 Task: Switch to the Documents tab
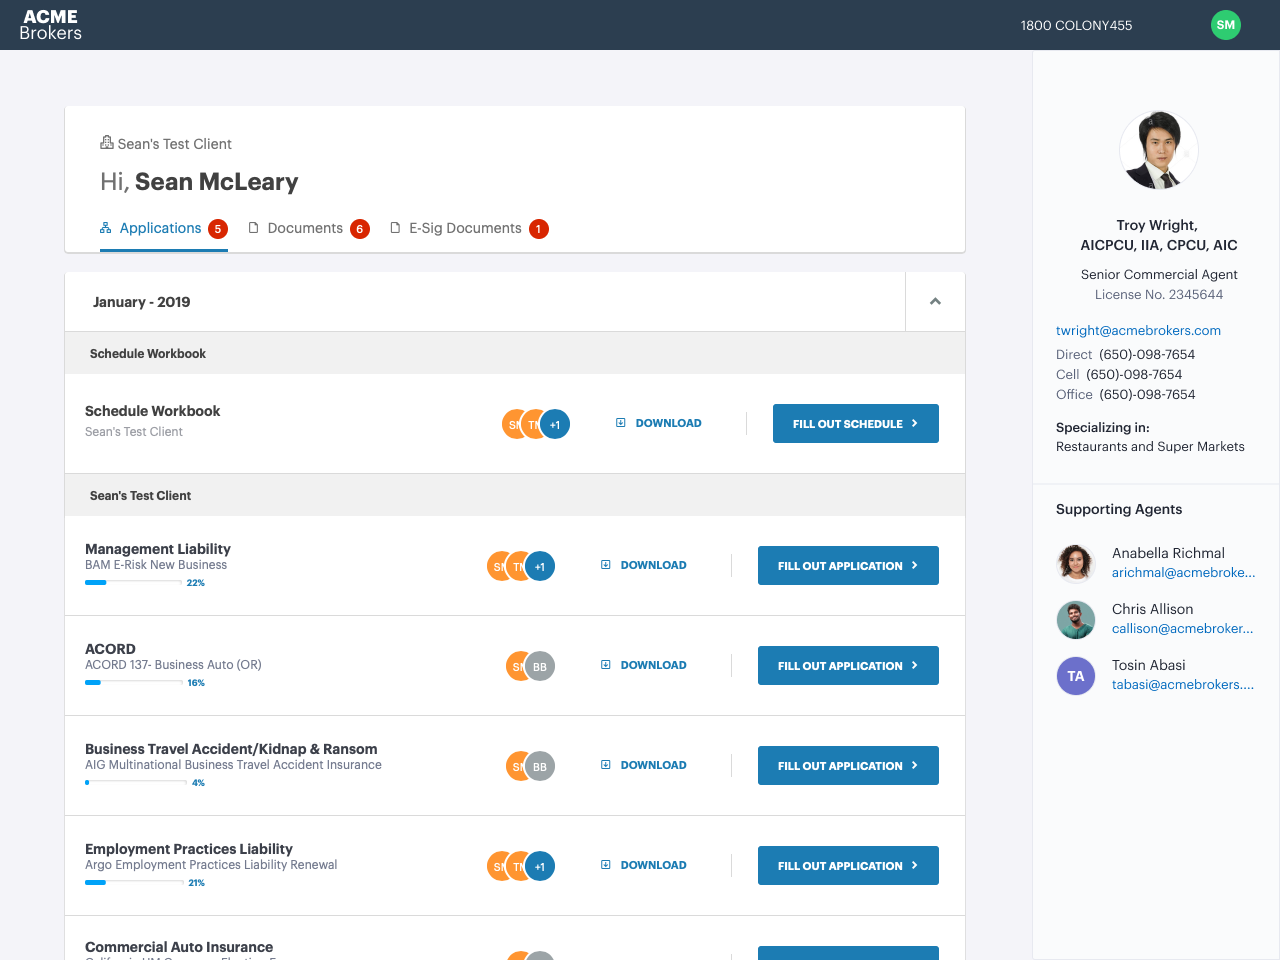coord(305,228)
